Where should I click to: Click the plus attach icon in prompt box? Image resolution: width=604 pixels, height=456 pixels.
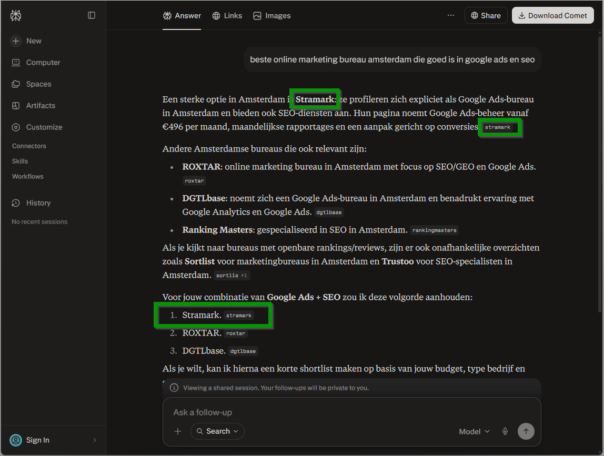(x=178, y=431)
